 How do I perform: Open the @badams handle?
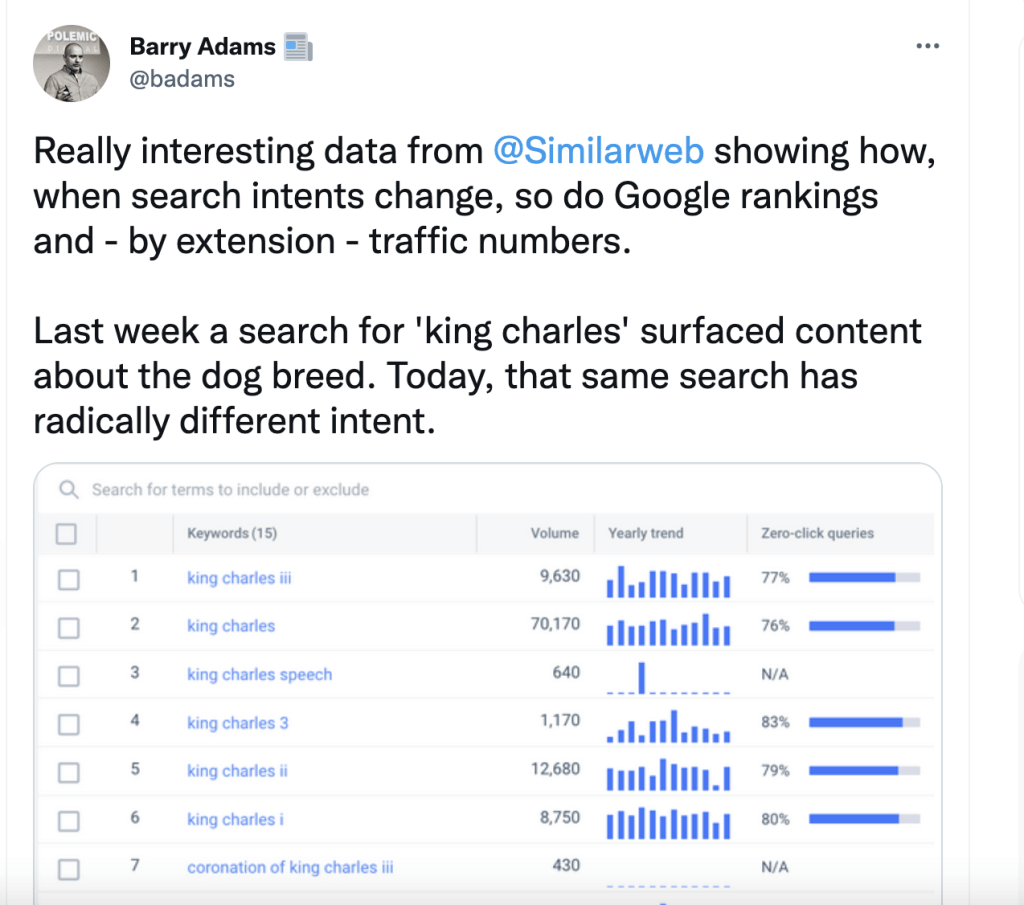click(x=182, y=79)
